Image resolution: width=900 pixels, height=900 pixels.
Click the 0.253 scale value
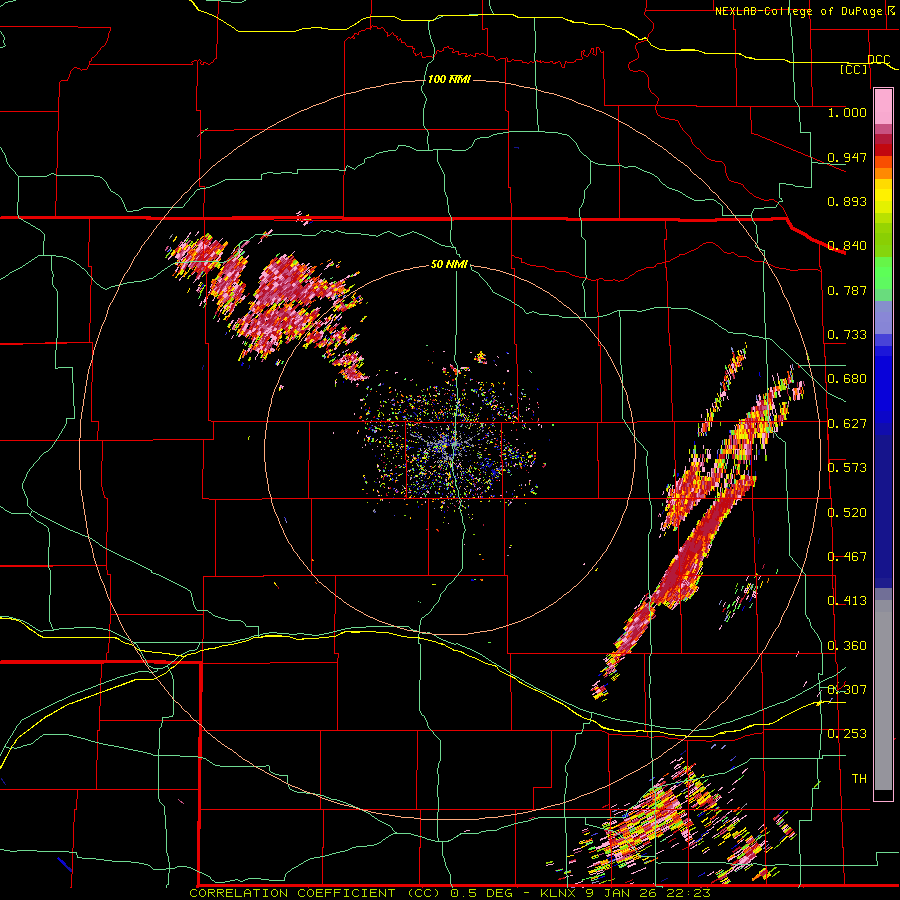click(x=847, y=734)
